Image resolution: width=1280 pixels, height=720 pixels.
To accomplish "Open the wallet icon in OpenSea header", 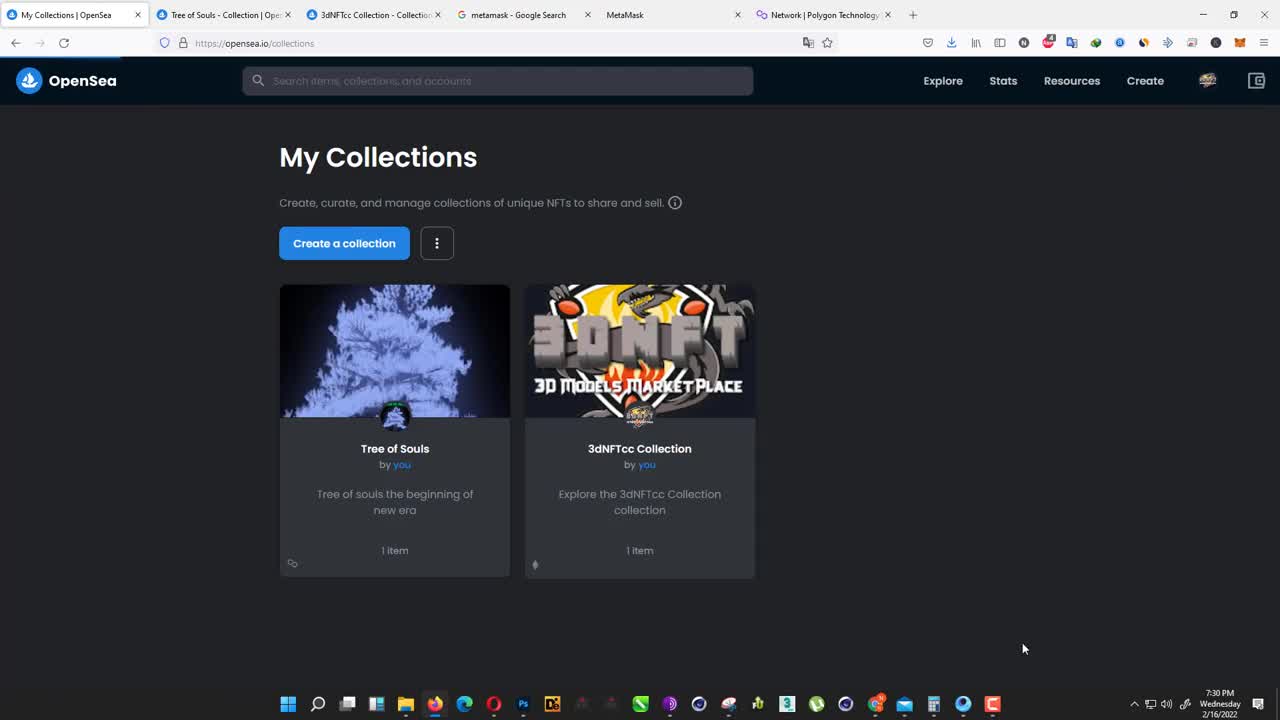I will coord(1257,81).
